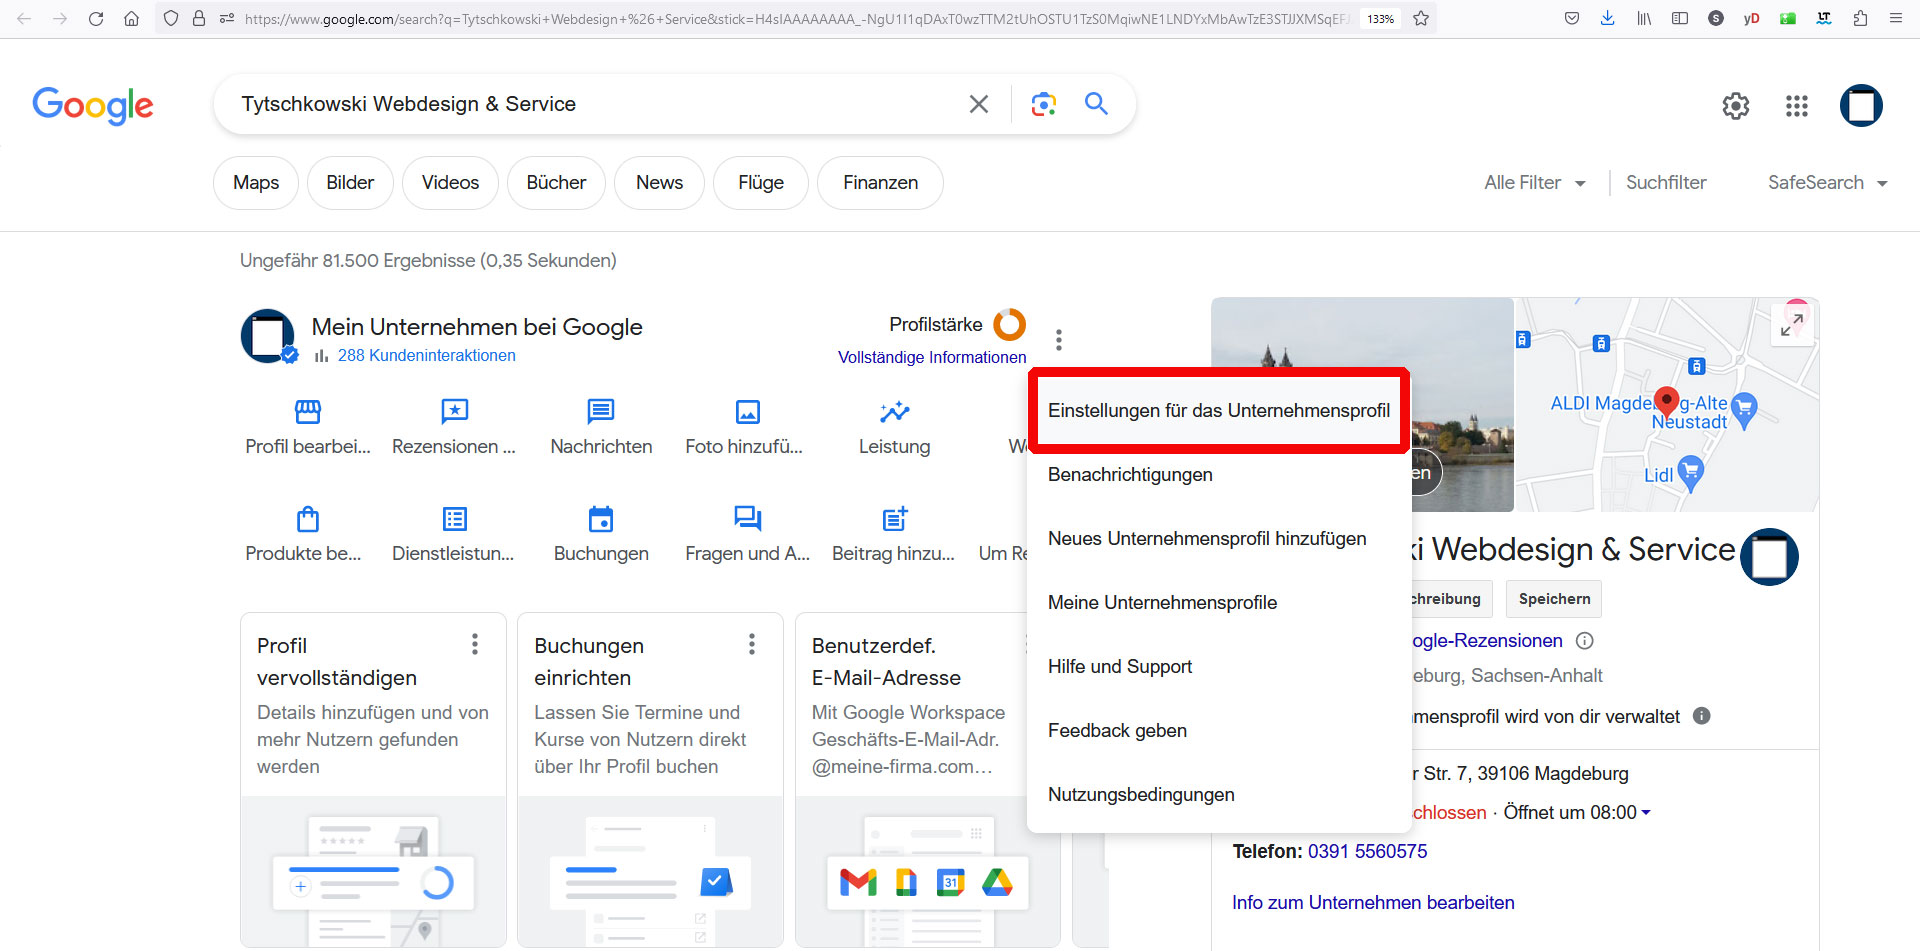Click the Profilstärke progress ring
The width and height of the screenshot is (1920, 951).
[1009, 324]
